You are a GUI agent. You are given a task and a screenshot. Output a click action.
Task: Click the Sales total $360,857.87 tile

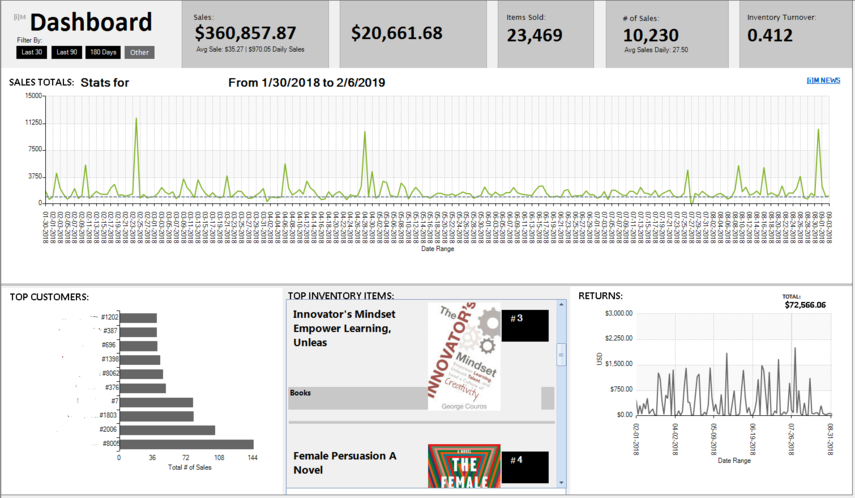click(x=255, y=34)
